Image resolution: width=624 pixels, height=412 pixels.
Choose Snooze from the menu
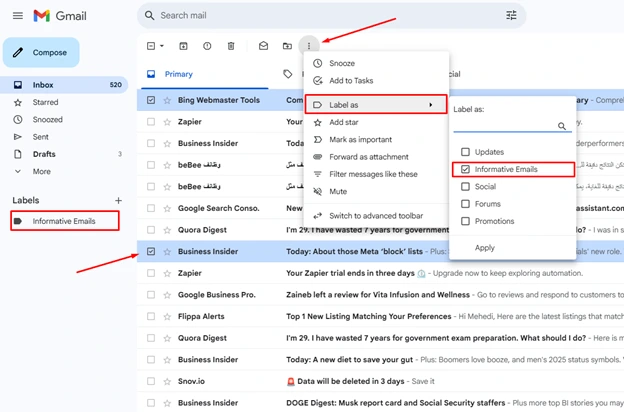coord(376,63)
